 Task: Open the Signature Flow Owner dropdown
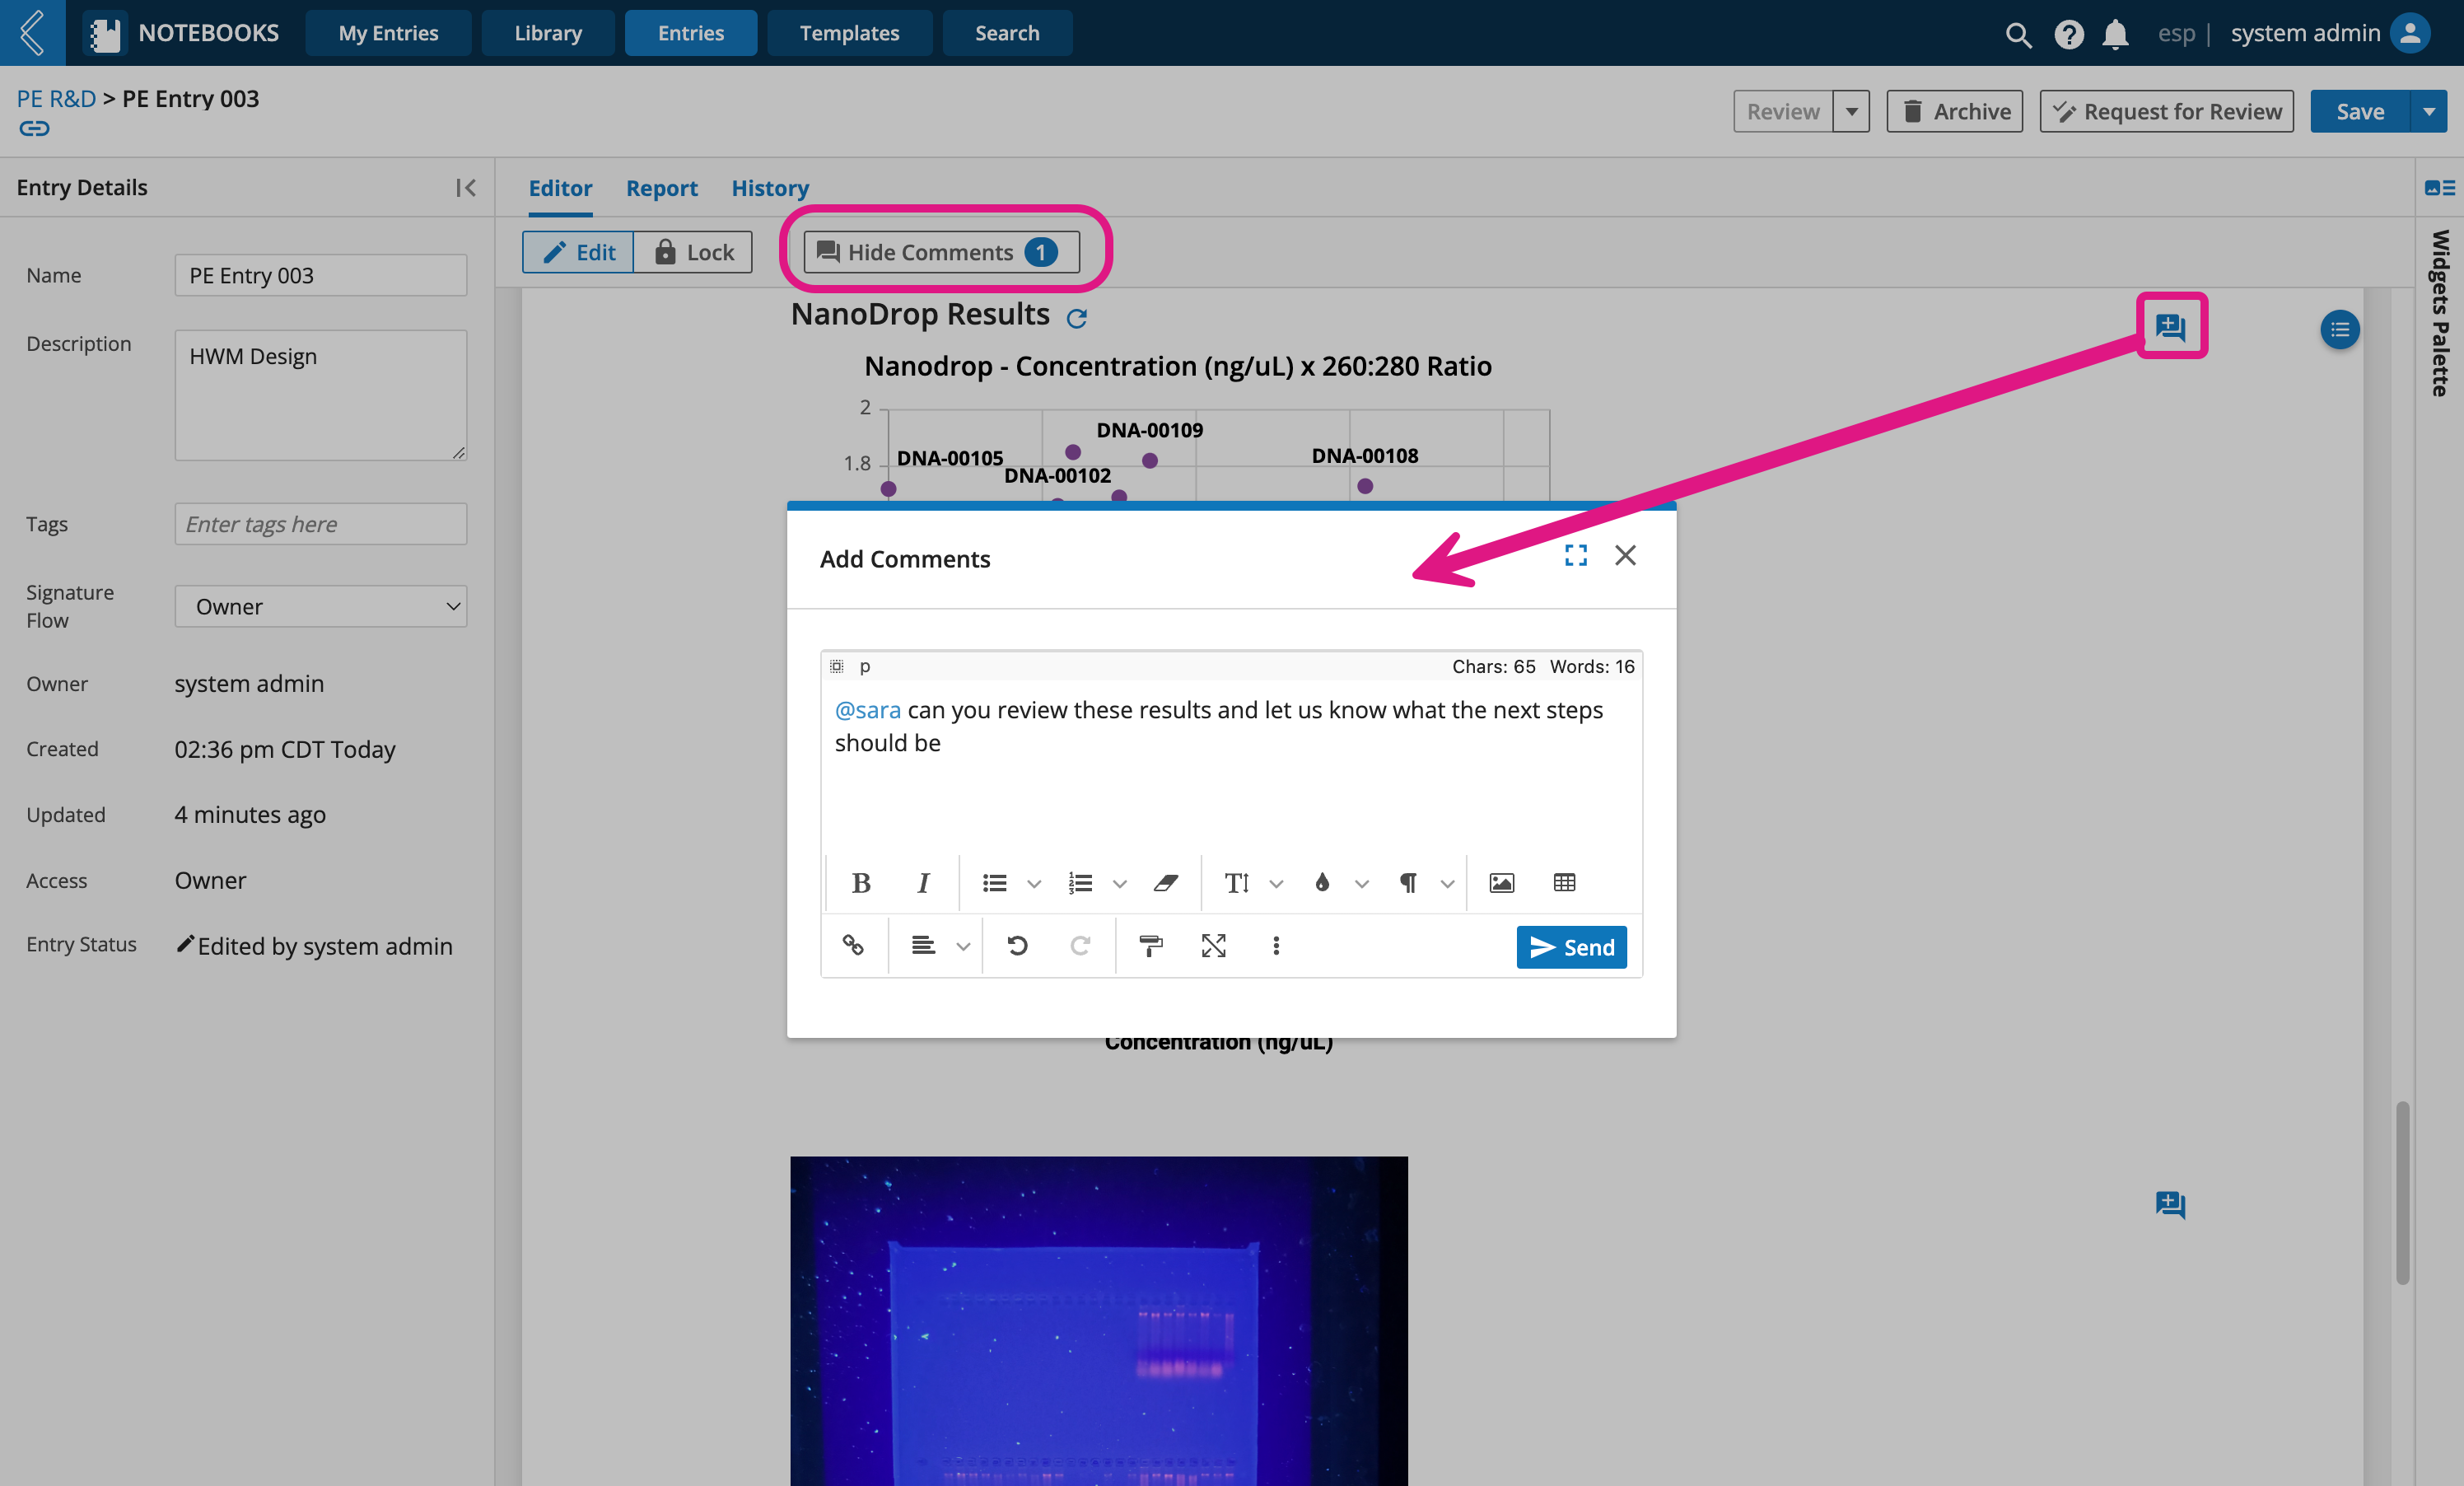[321, 607]
